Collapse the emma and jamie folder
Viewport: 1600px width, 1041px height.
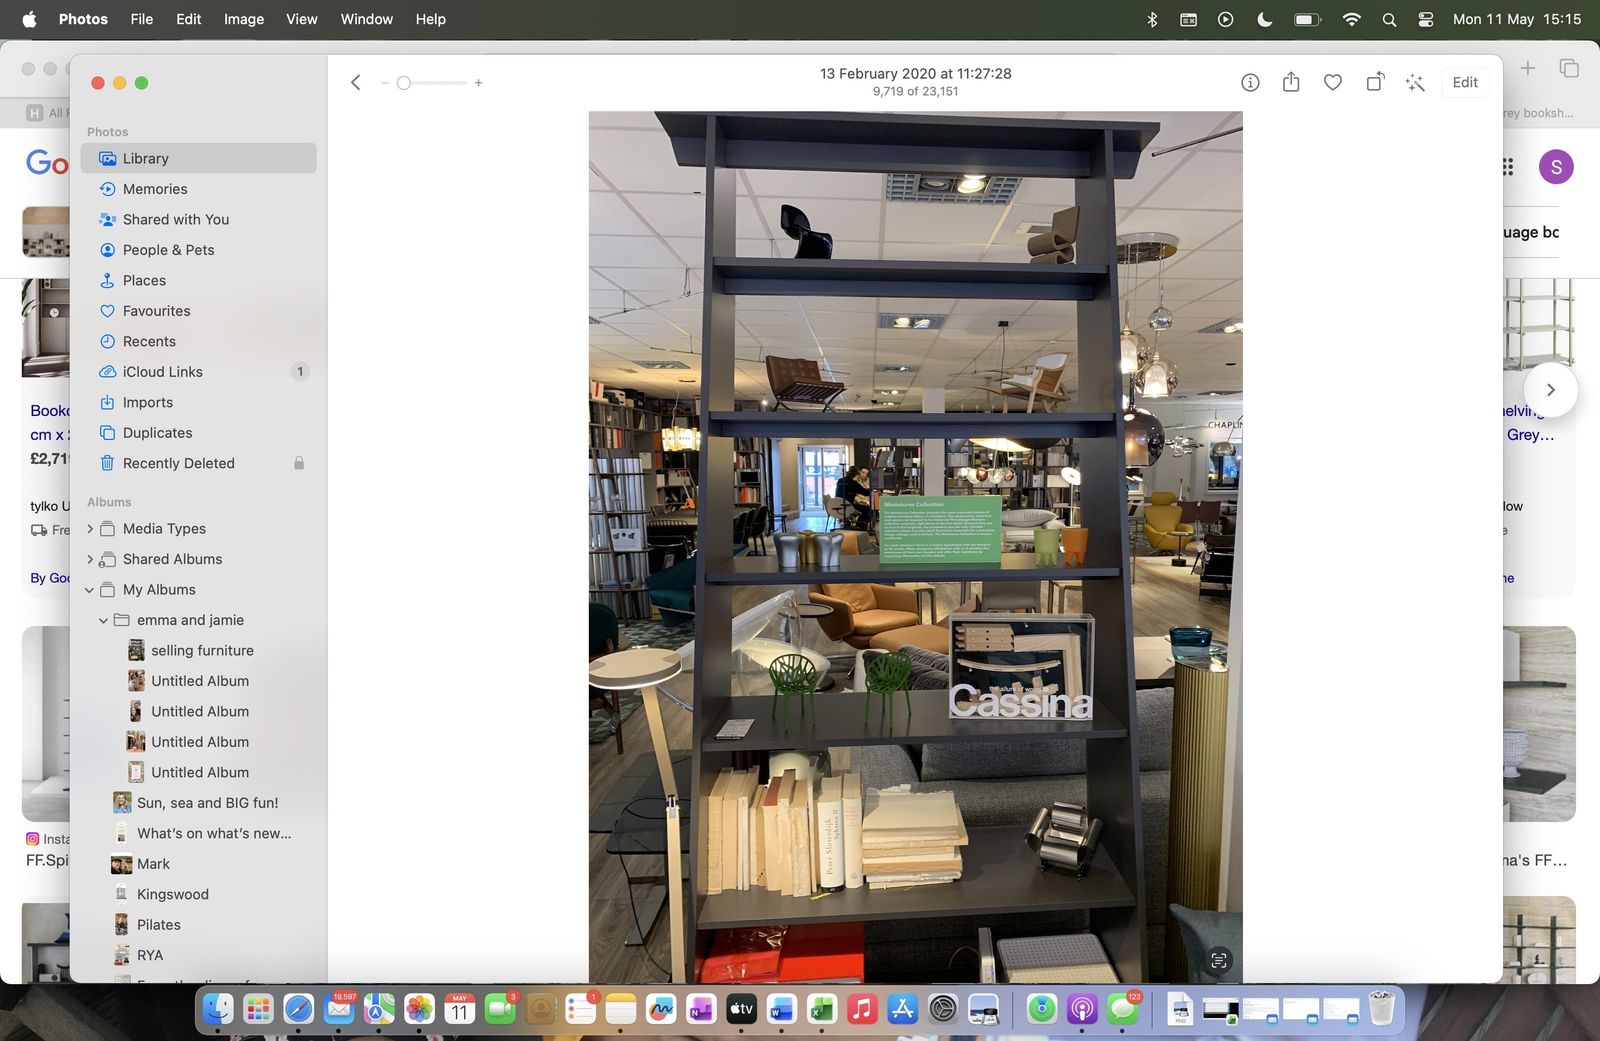(x=103, y=620)
